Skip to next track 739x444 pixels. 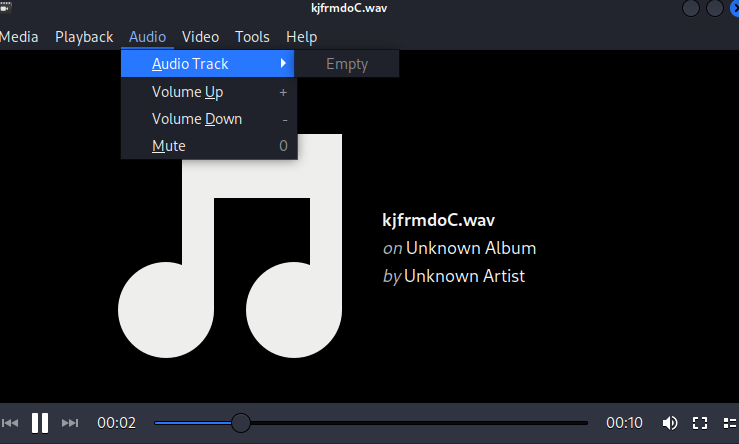70,423
